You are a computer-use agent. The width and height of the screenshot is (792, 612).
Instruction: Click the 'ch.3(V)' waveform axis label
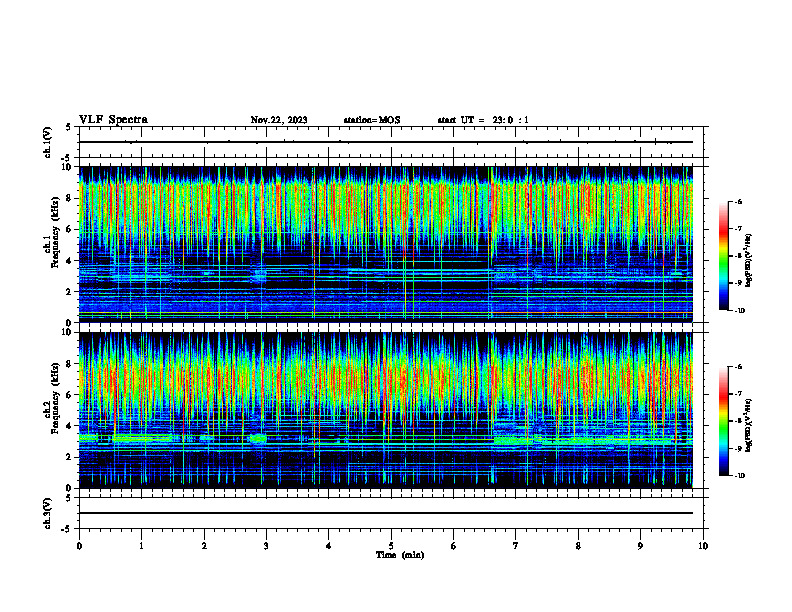pos(48,513)
